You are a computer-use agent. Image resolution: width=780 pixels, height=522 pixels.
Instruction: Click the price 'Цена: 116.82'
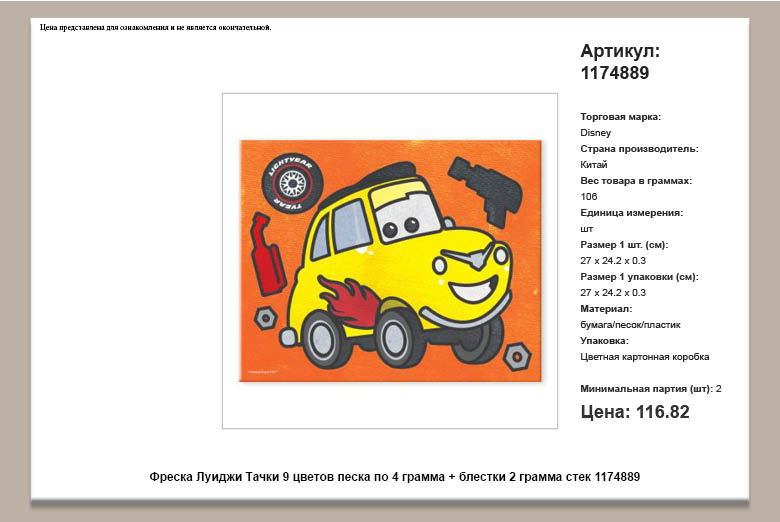635,412
